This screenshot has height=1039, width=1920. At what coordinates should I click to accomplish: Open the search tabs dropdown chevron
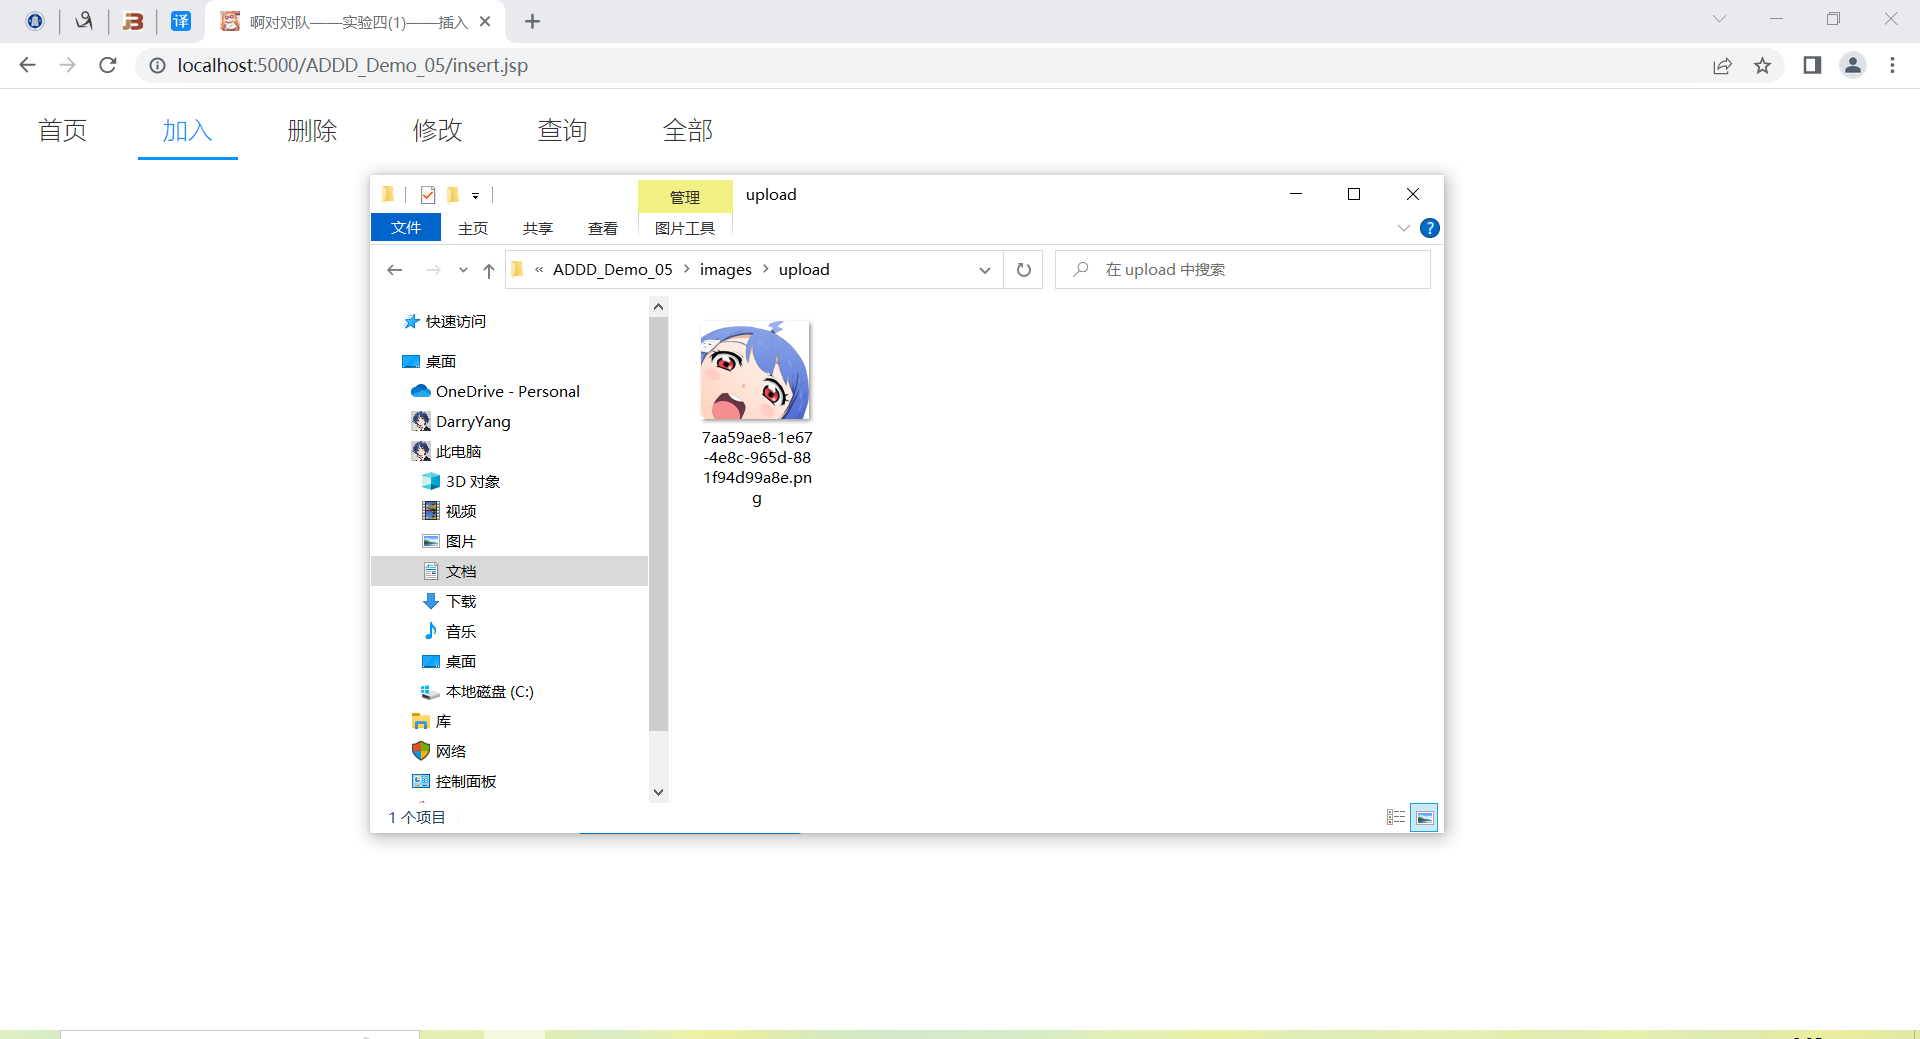click(x=1719, y=19)
